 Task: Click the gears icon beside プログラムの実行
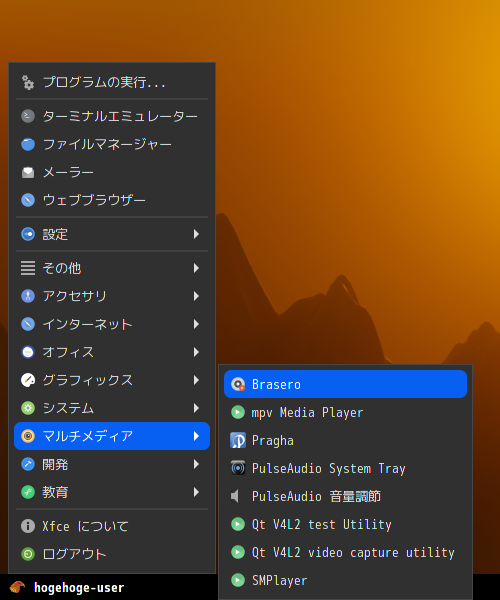(x=28, y=82)
